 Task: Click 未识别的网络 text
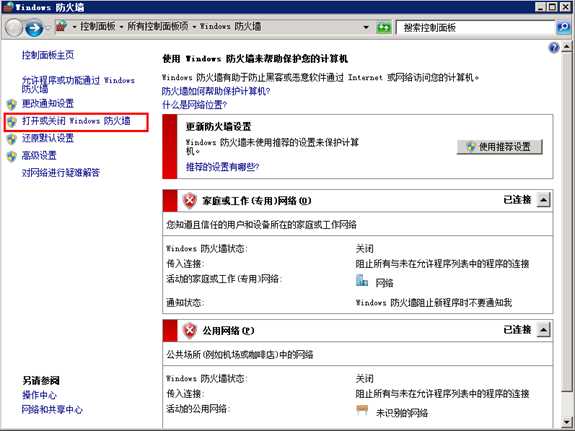coord(402,413)
